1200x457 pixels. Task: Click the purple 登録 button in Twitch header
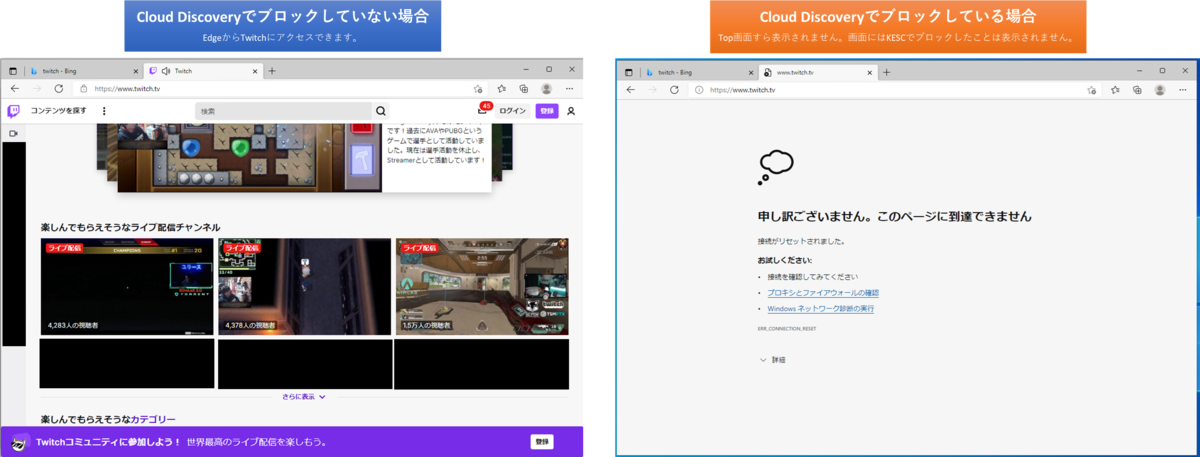pyautogui.click(x=547, y=111)
